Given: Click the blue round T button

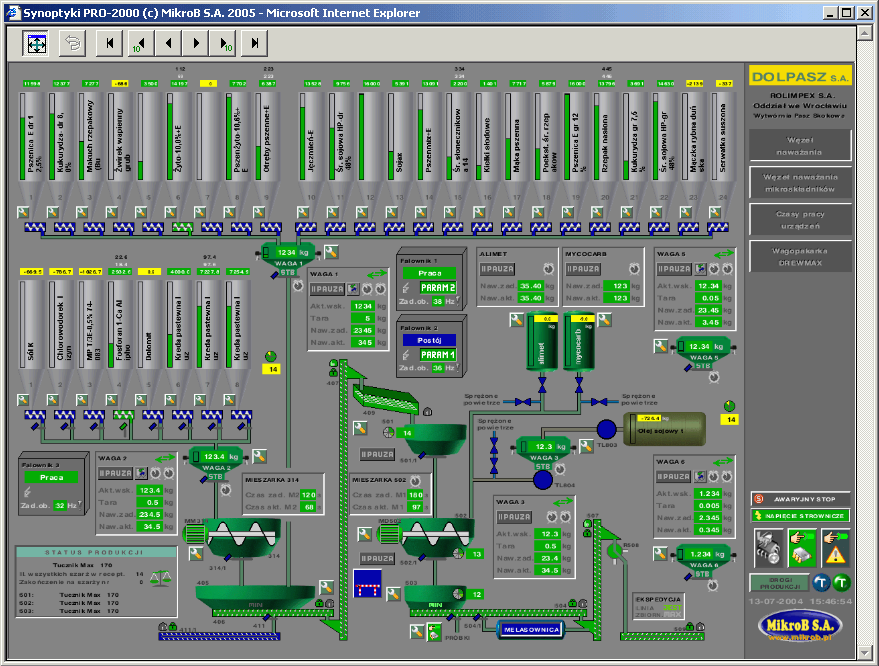Looking at the screenshot, I should coord(821,582).
